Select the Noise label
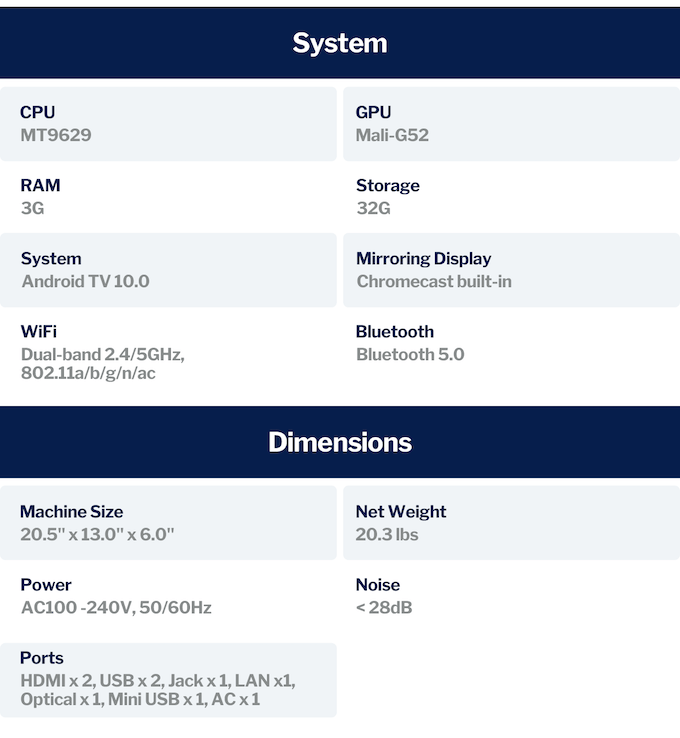680x738 pixels. click(378, 585)
